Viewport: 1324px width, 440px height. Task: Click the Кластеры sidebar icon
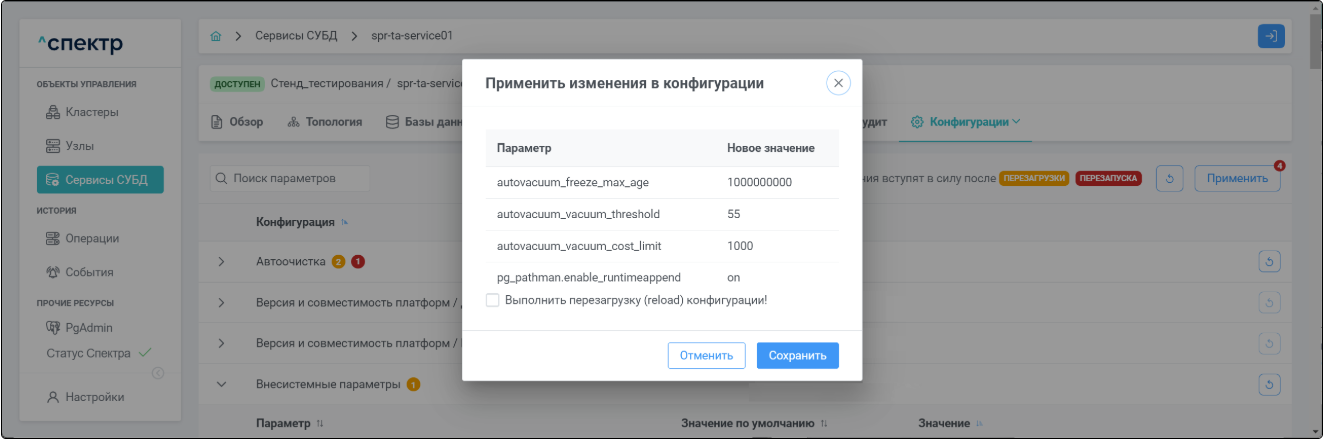click(x=53, y=112)
